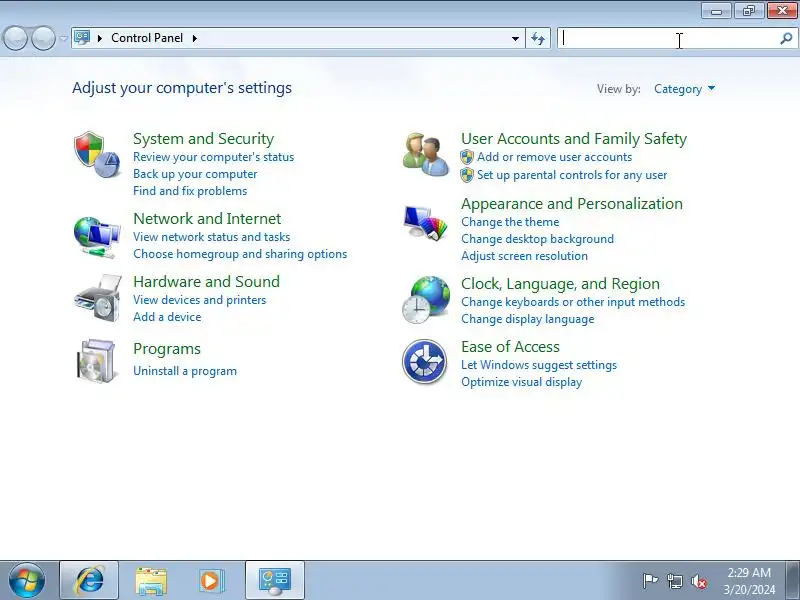Image resolution: width=800 pixels, height=600 pixels.
Task: Open the Action Center flag tray icon
Action: pyautogui.click(x=650, y=581)
